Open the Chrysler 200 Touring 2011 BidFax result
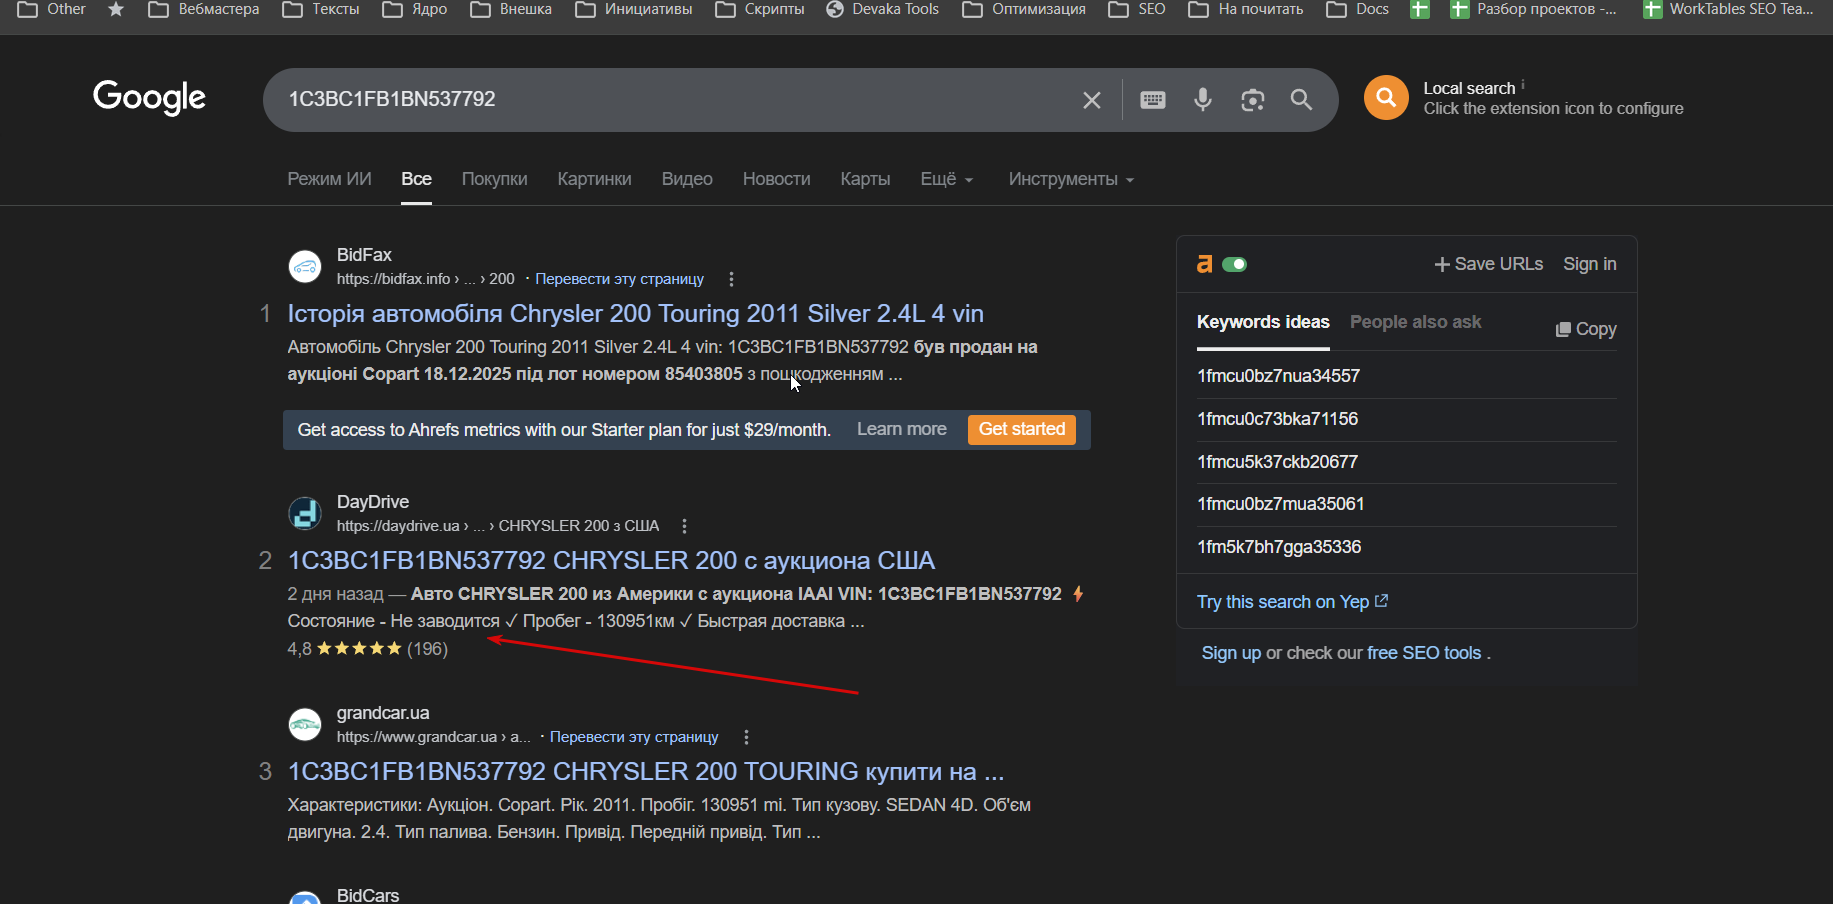Screen dimensions: 1833x904 (x=636, y=314)
